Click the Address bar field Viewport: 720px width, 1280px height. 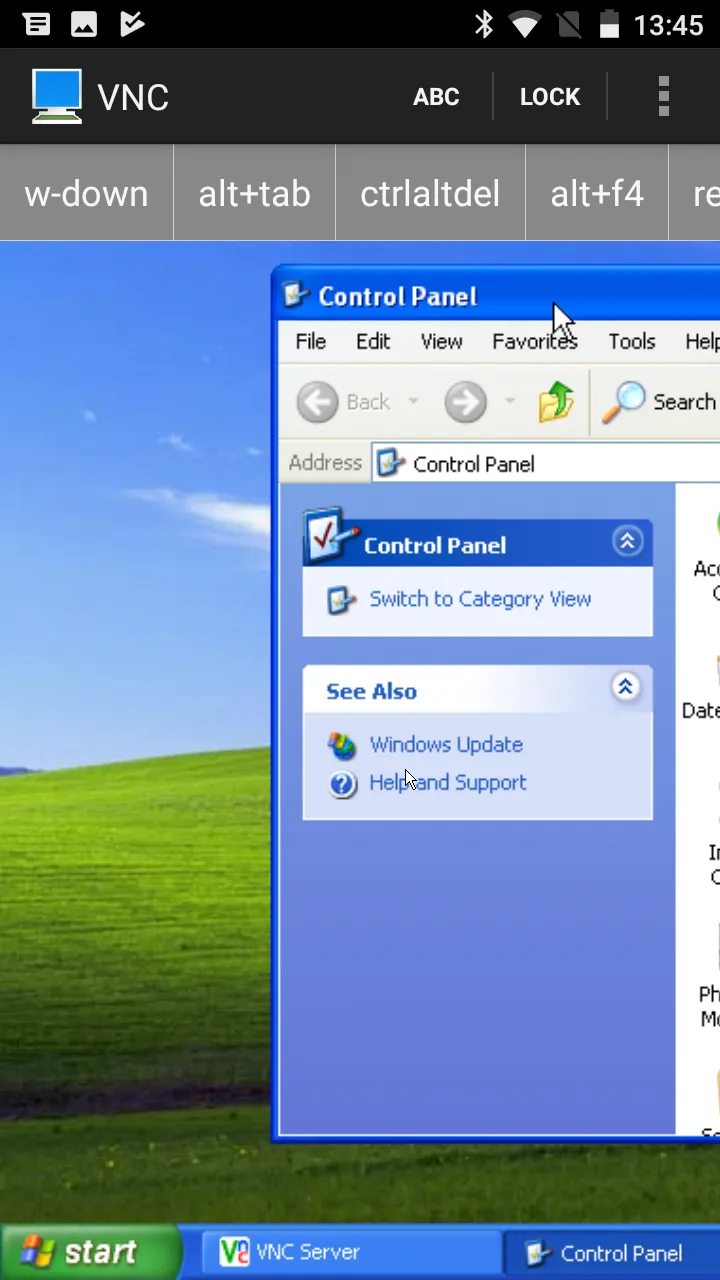546,464
